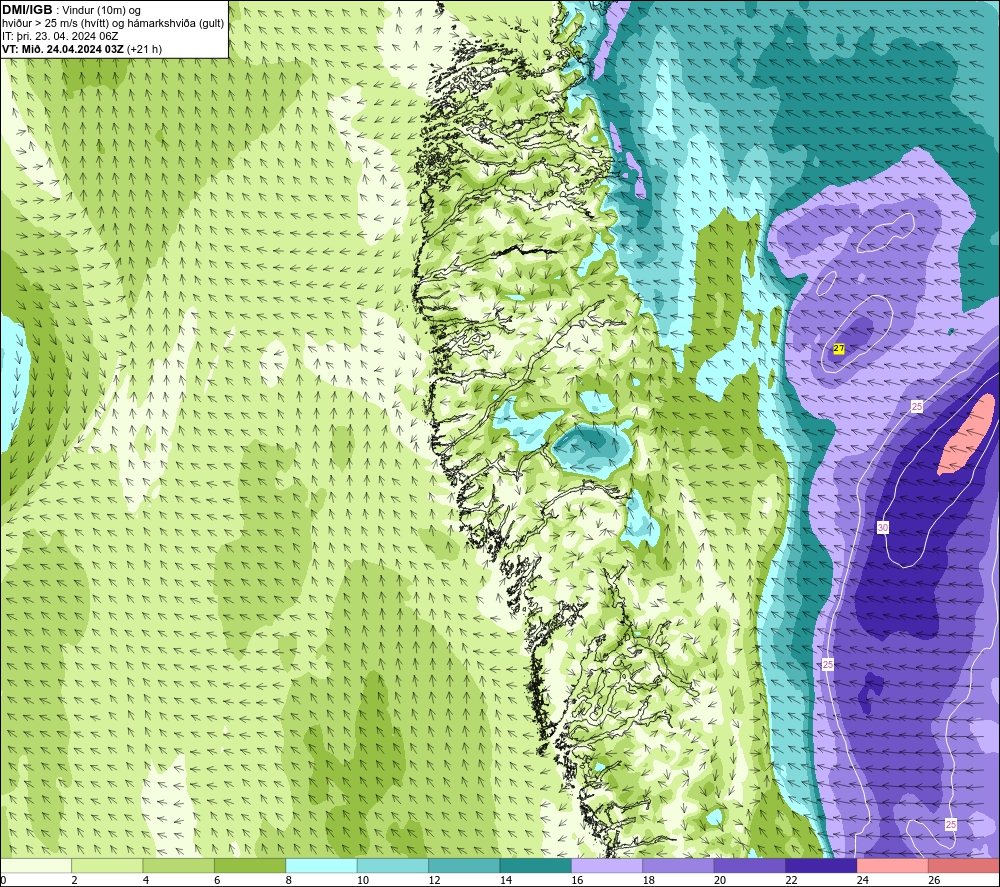Click the legend number 10
Screen dimensions: 1000x887
[x=363, y=880]
